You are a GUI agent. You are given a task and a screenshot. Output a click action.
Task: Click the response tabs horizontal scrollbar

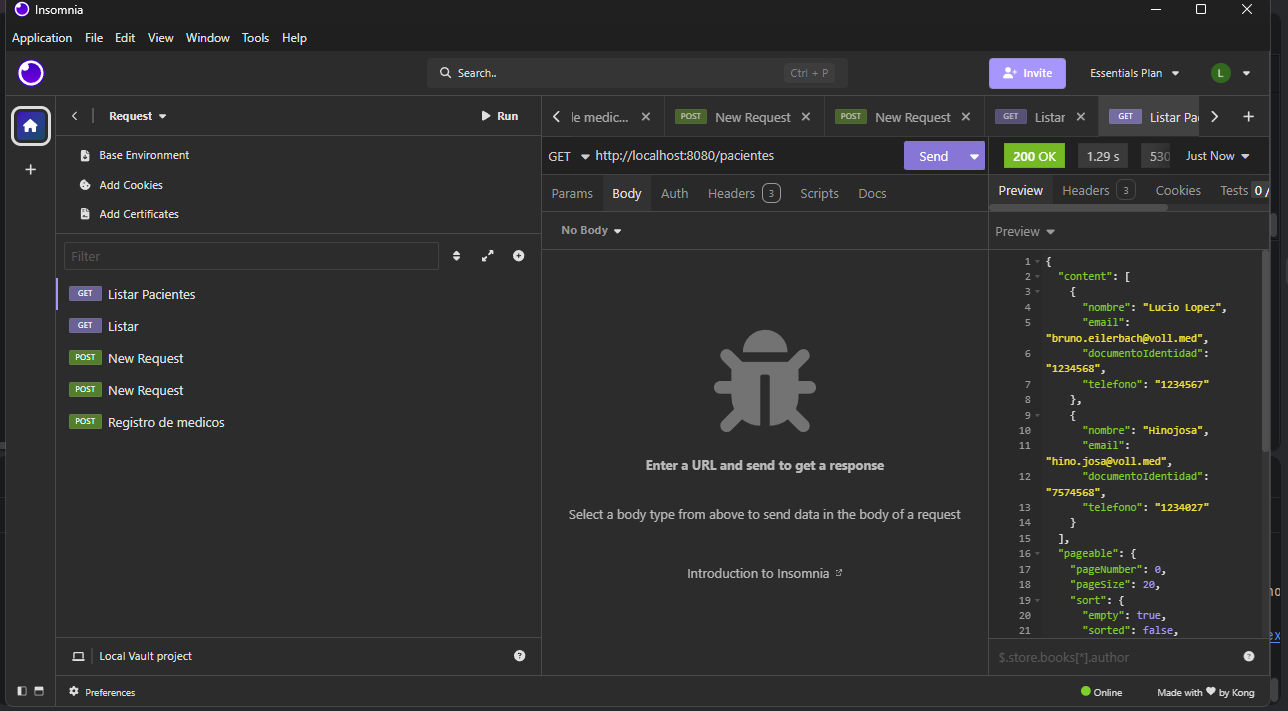[x=1078, y=208]
